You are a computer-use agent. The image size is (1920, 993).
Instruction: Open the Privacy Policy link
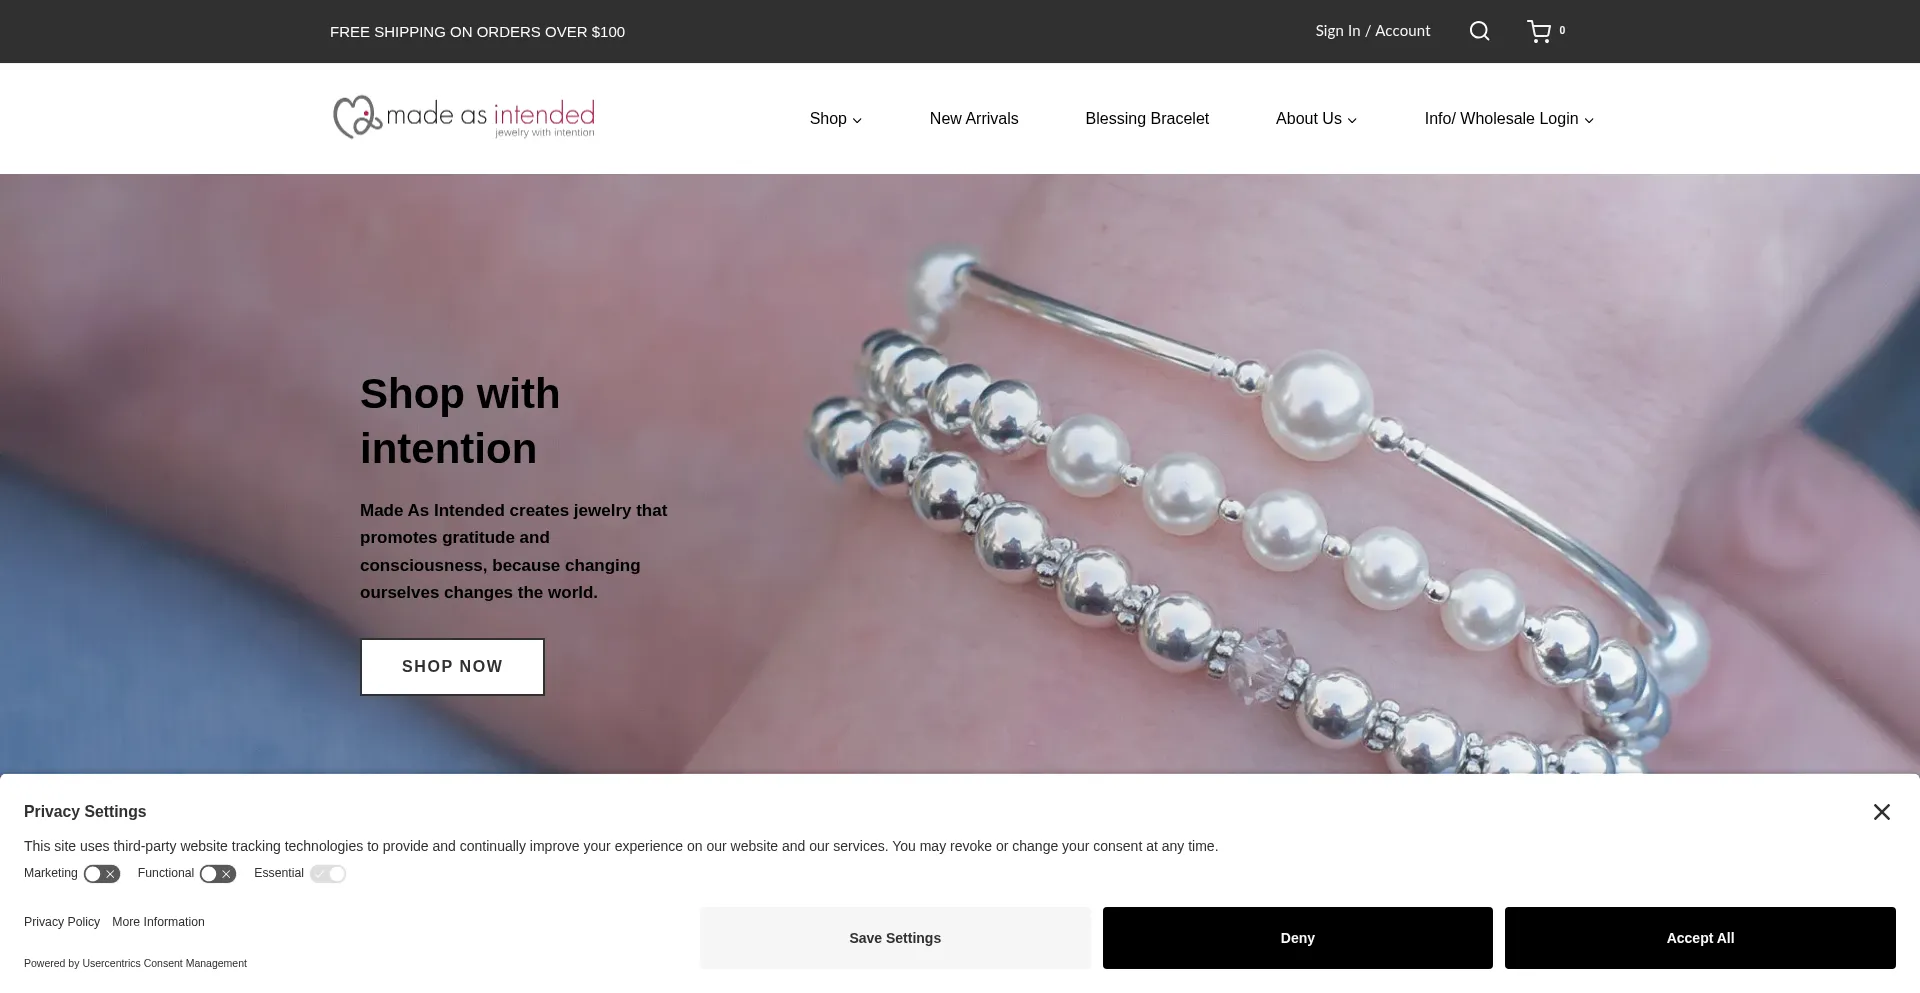[62, 922]
